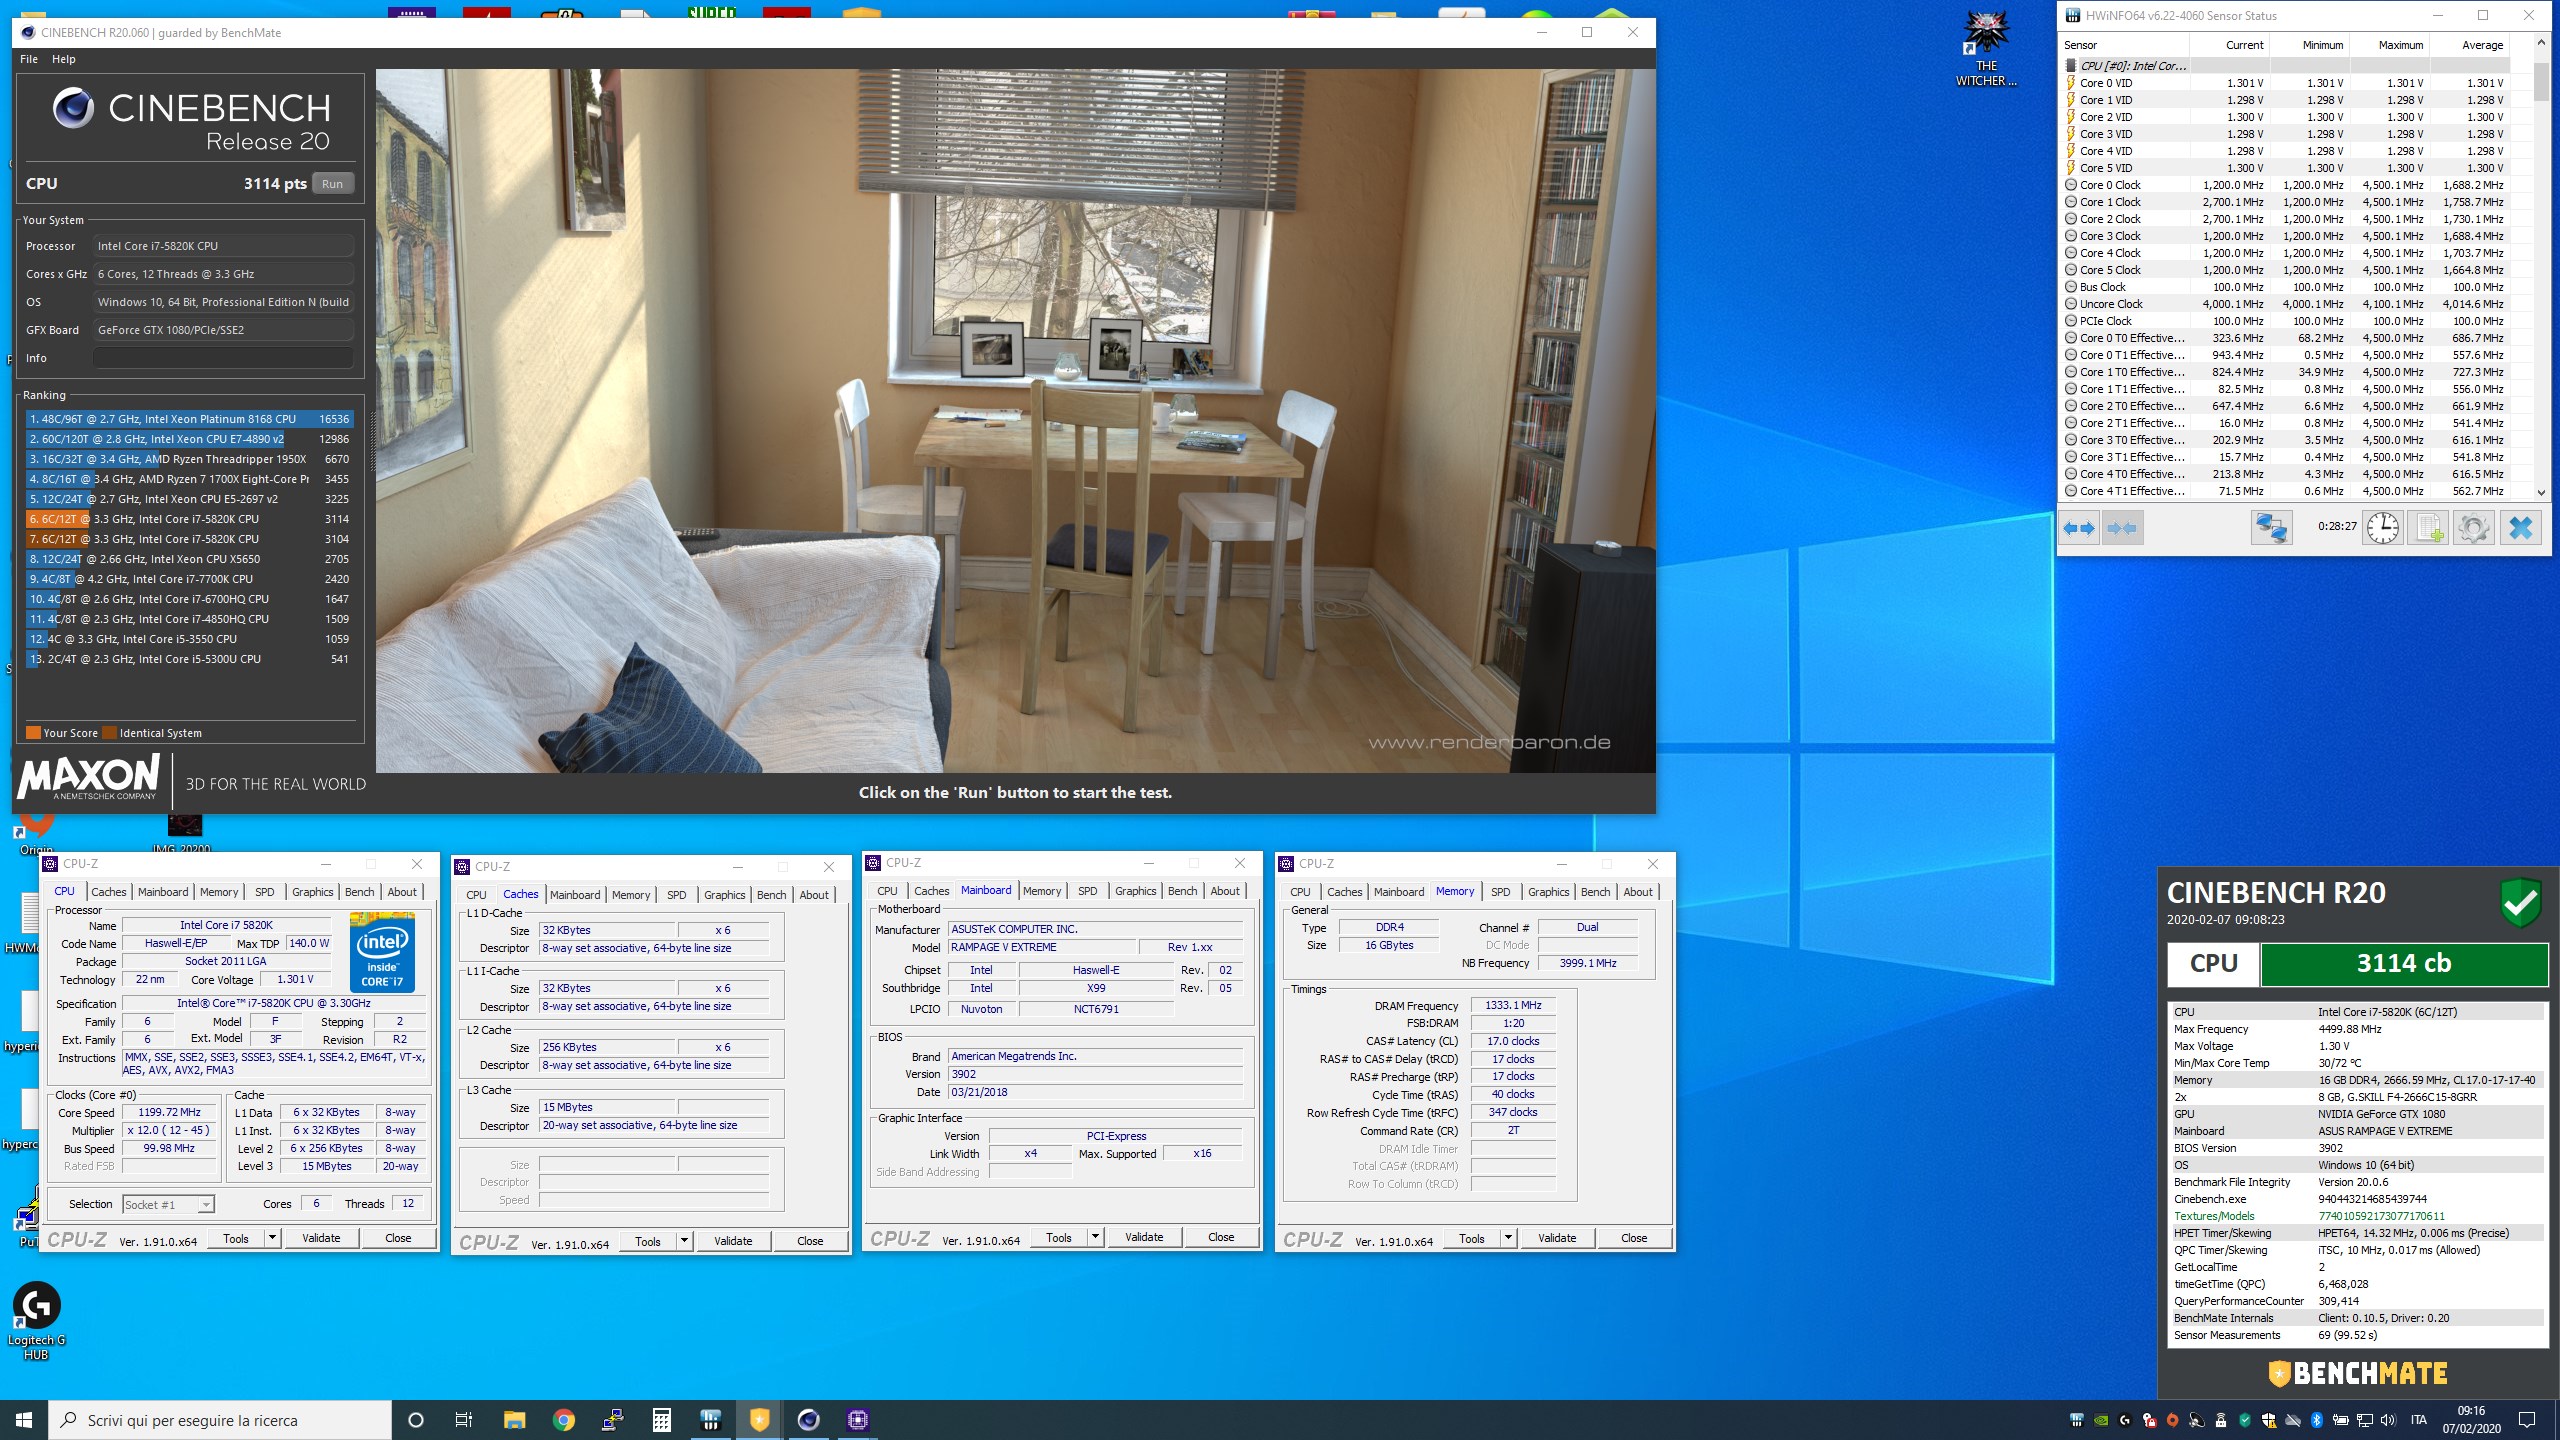Select ranking row AMD Ryzen Threadripper 1950X
The image size is (2560, 1440).
point(190,459)
